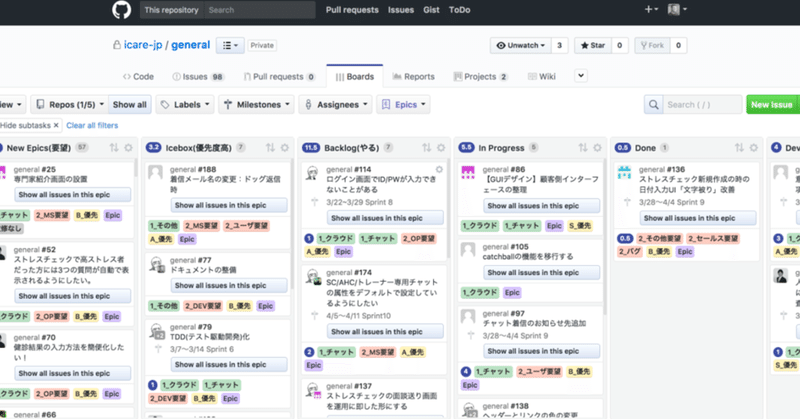Show all issues in epic #25
This screenshot has height=419, width=800.
(x=72, y=194)
